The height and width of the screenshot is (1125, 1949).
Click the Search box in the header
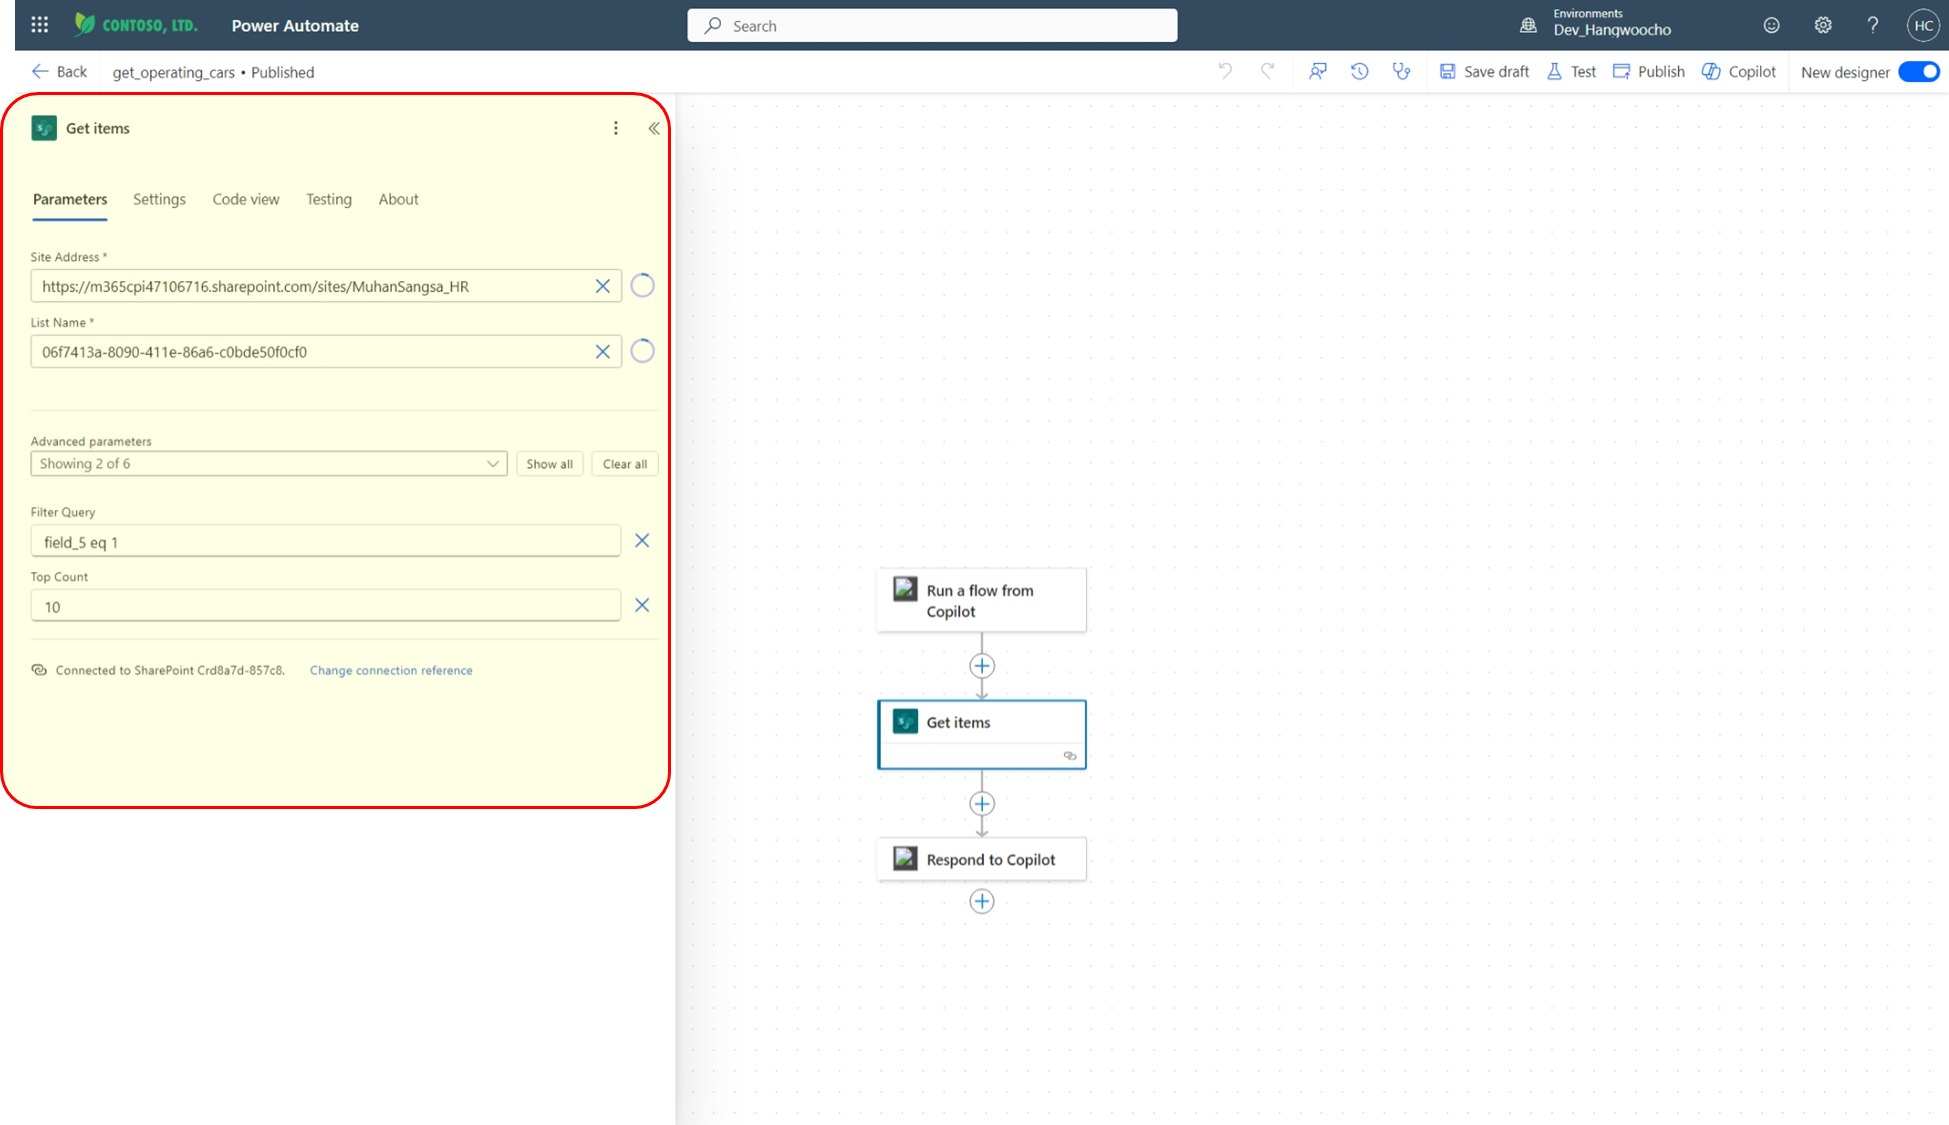pyautogui.click(x=932, y=26)
